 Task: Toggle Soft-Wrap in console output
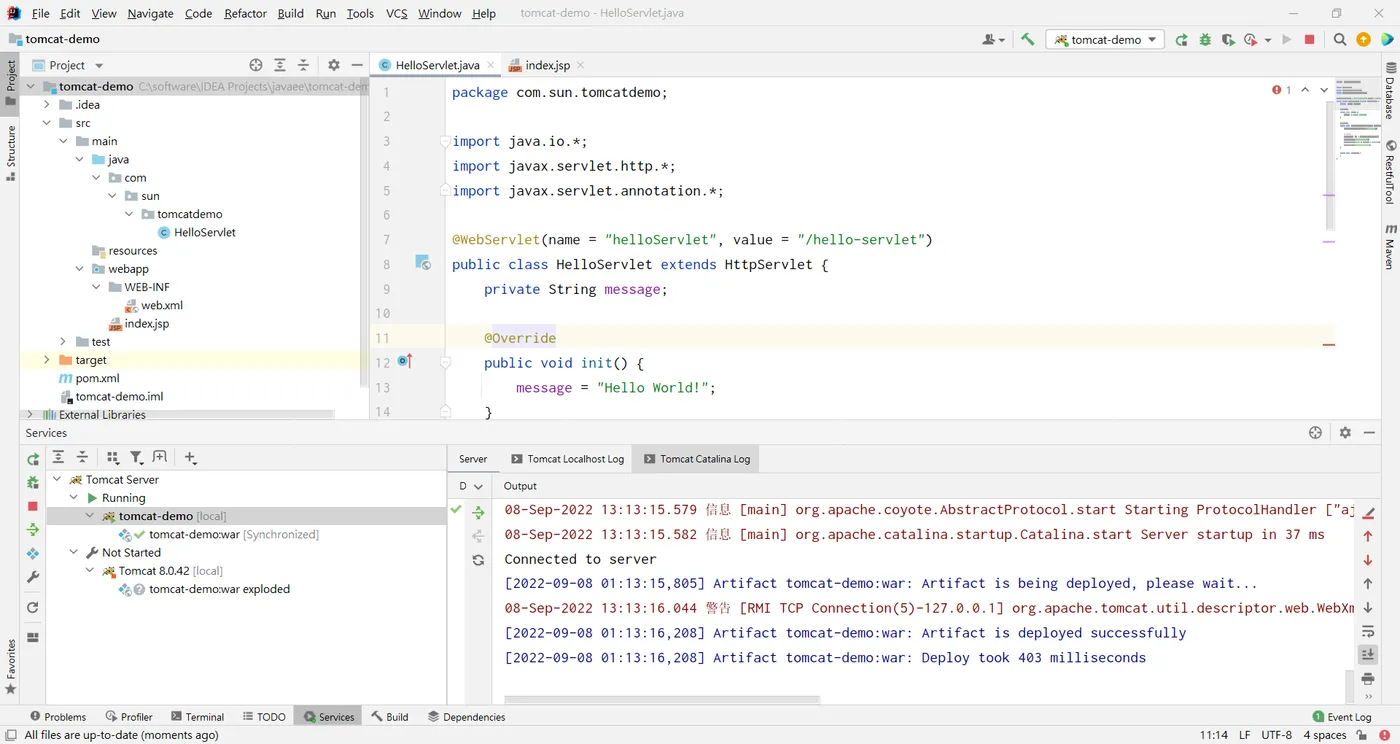1368,631
